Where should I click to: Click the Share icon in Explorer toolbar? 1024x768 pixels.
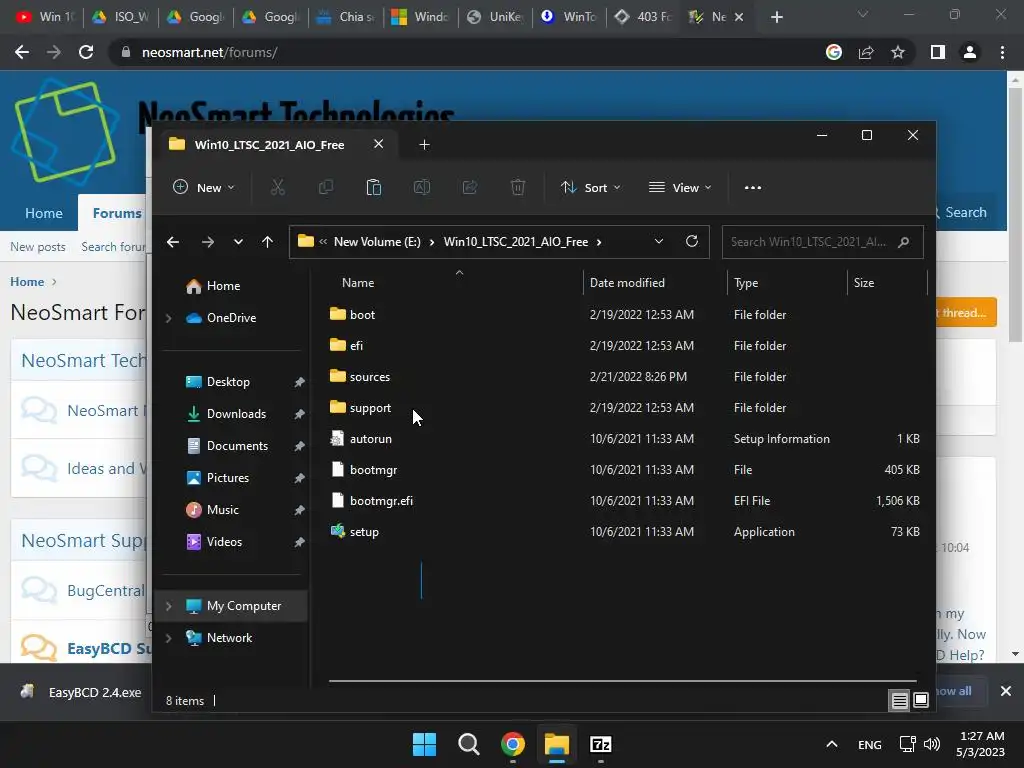470,187
